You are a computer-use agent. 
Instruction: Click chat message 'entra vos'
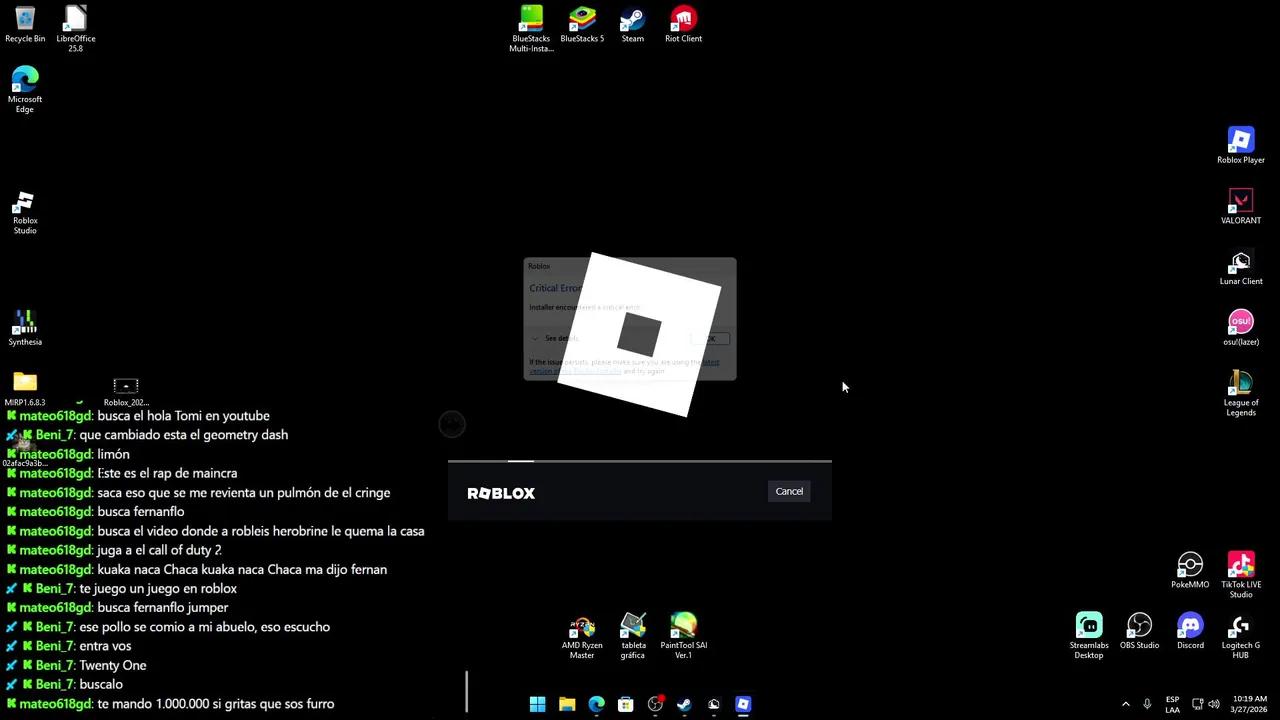(105, 646)
